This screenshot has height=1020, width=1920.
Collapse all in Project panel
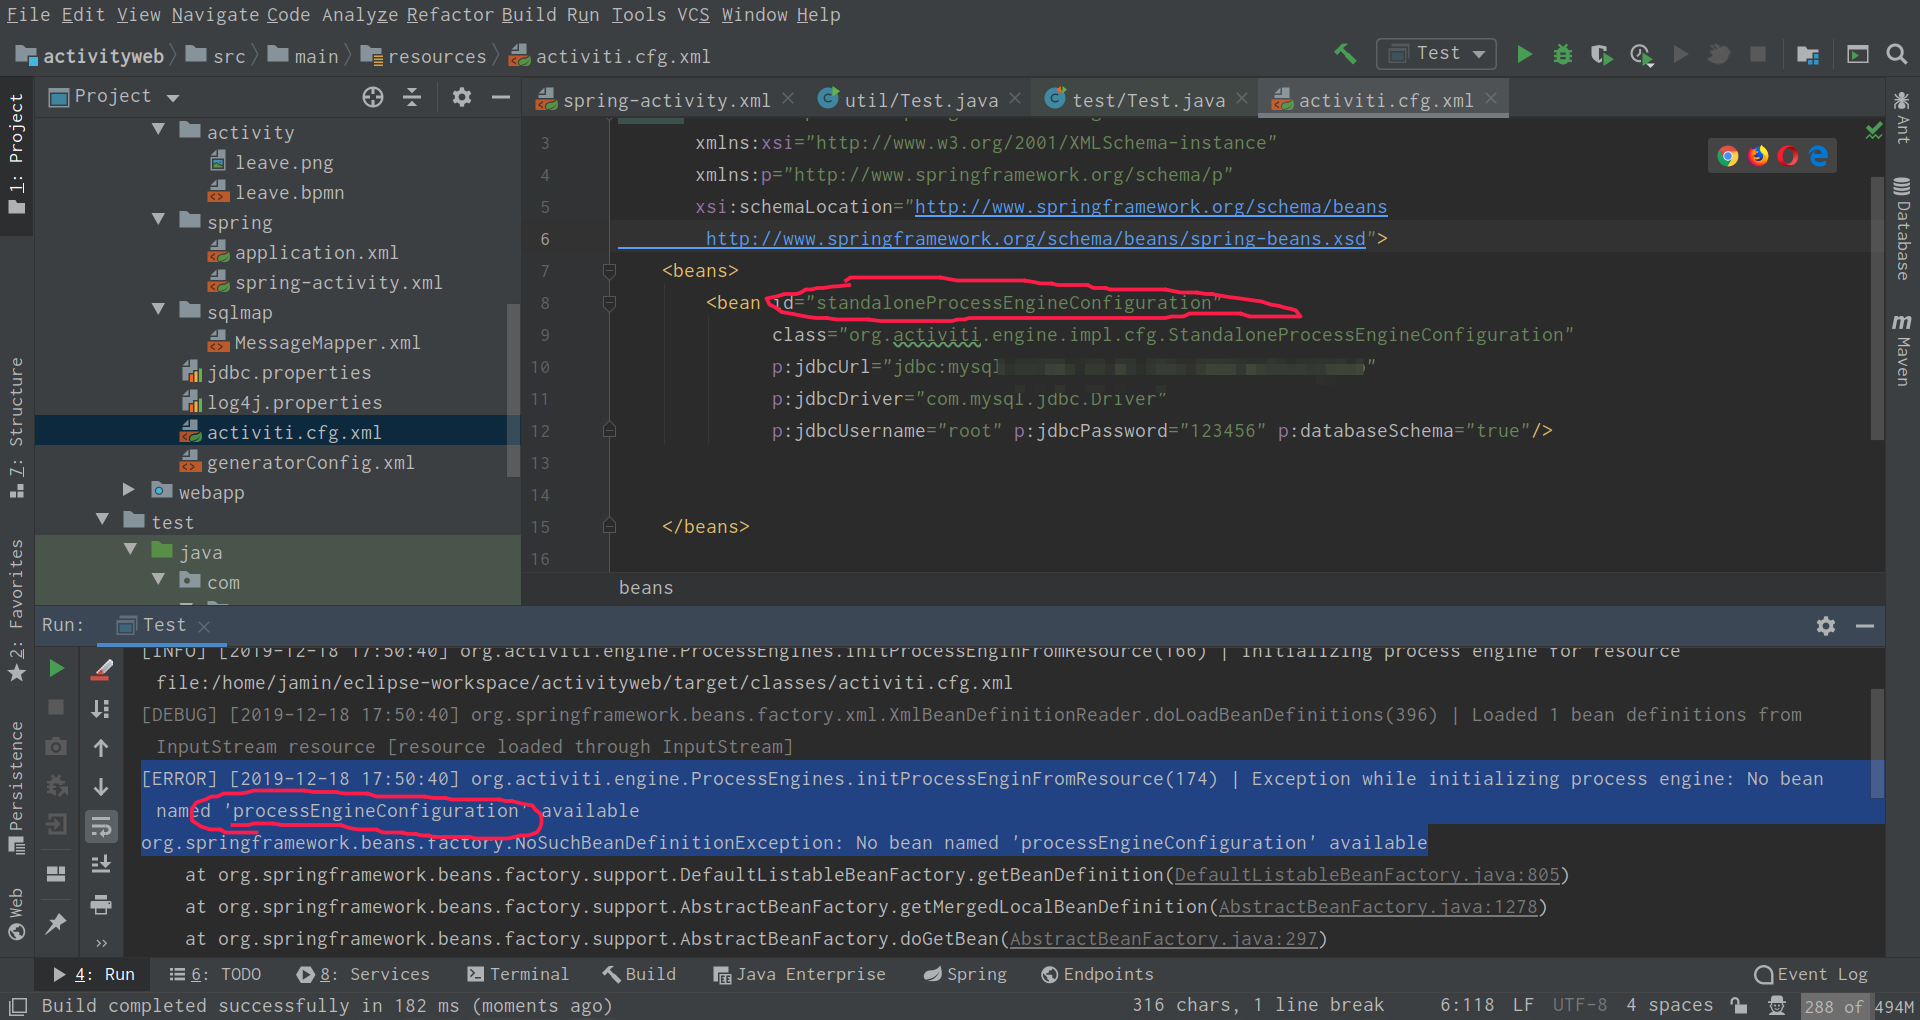click(412, 97)
